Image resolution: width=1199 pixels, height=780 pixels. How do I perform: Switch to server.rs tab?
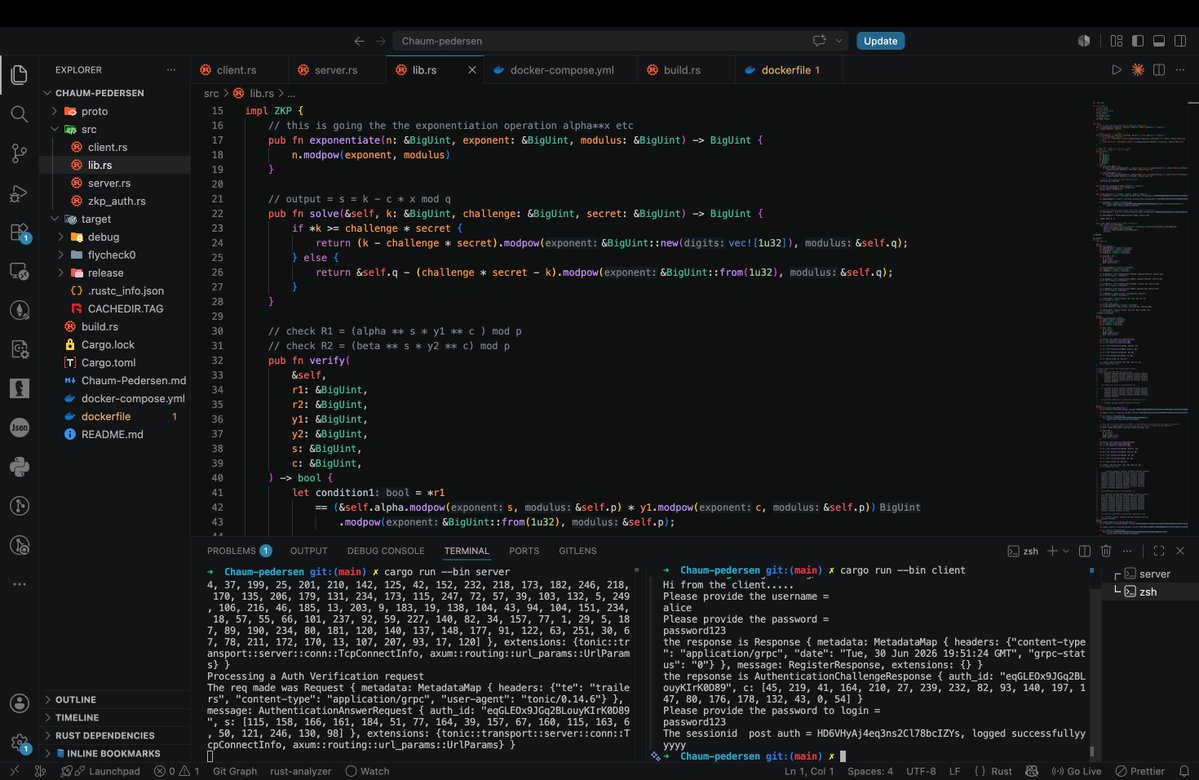point(336,70)
